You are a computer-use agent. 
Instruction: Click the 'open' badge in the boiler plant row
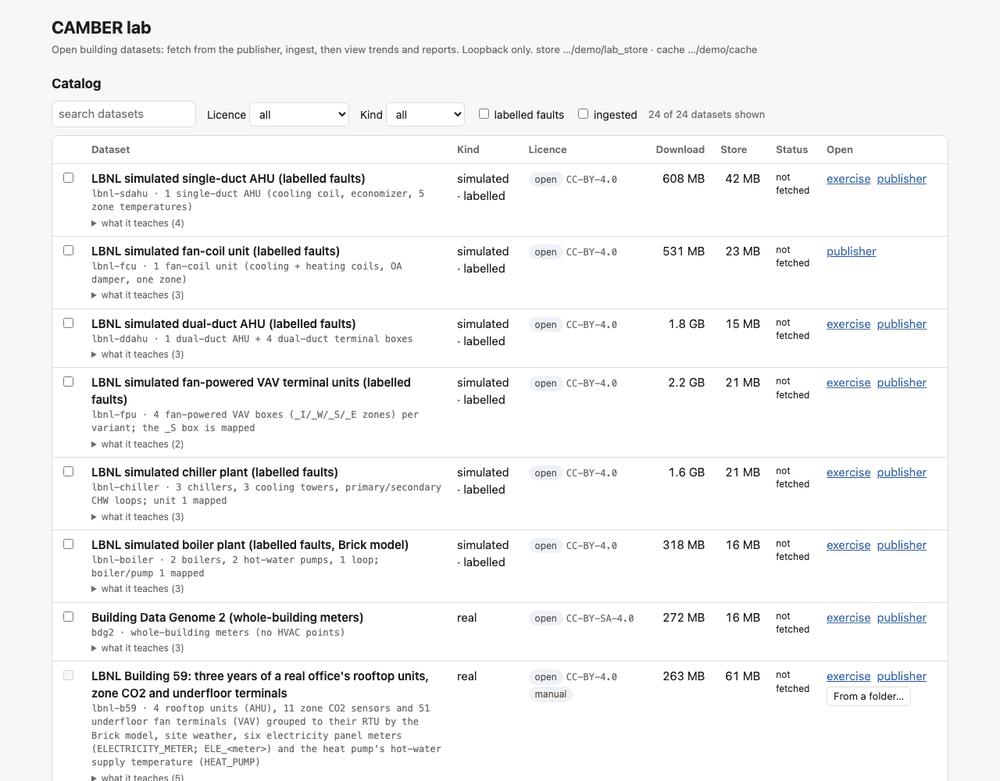click(x=545, y=546)
